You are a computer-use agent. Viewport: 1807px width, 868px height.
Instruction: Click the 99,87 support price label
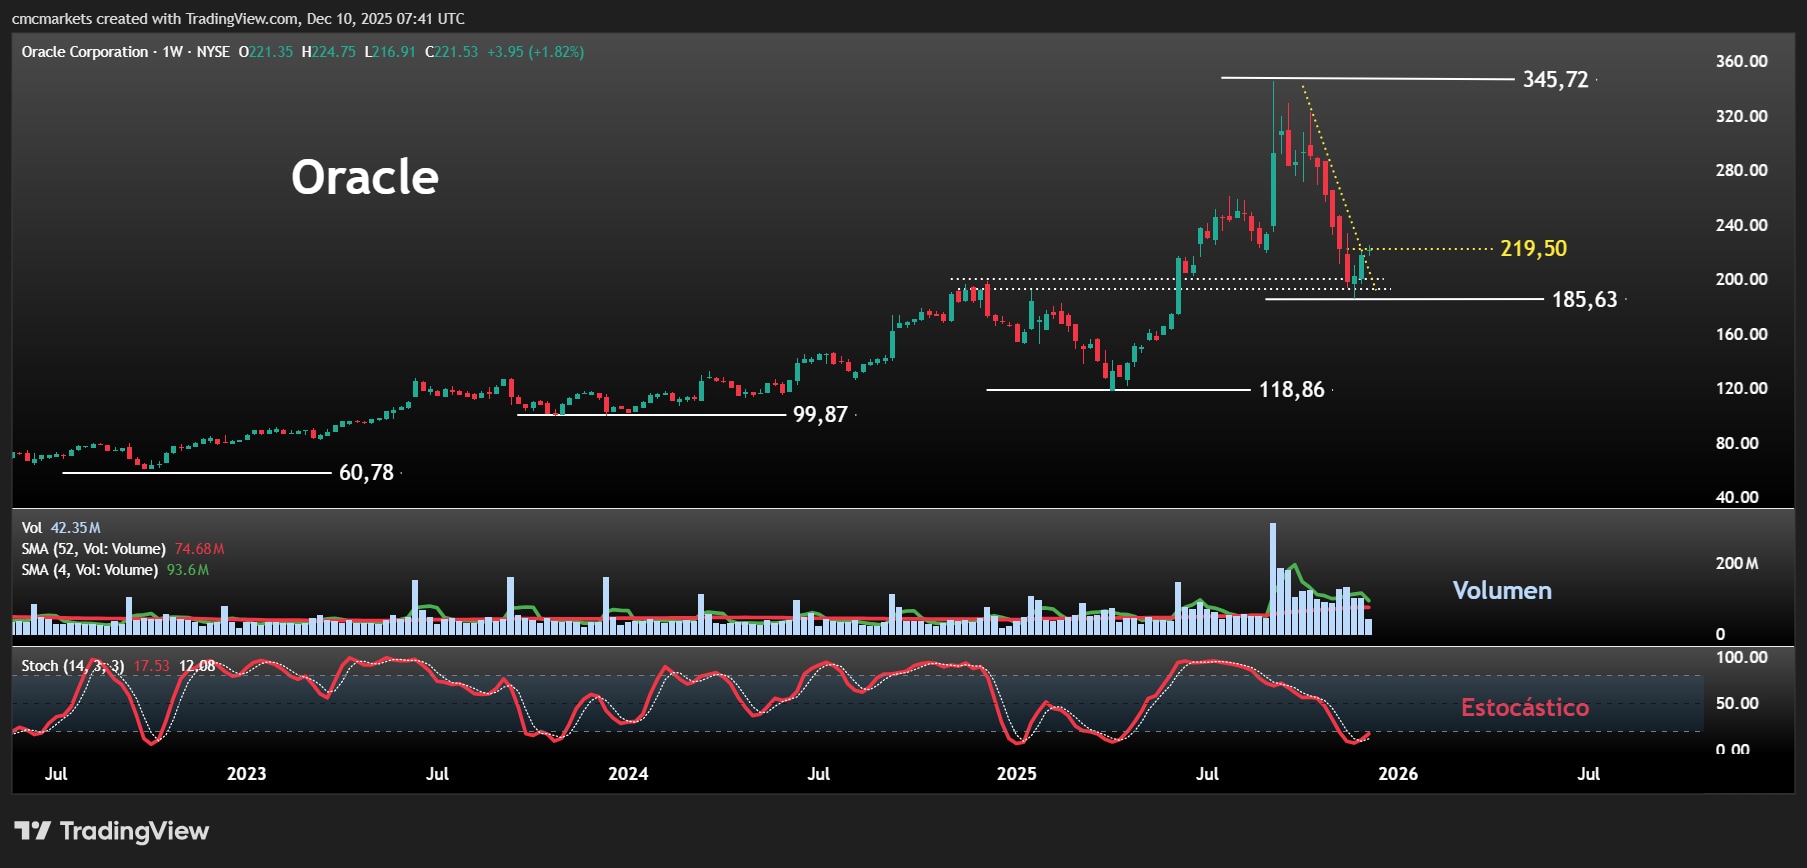[820, 414]
